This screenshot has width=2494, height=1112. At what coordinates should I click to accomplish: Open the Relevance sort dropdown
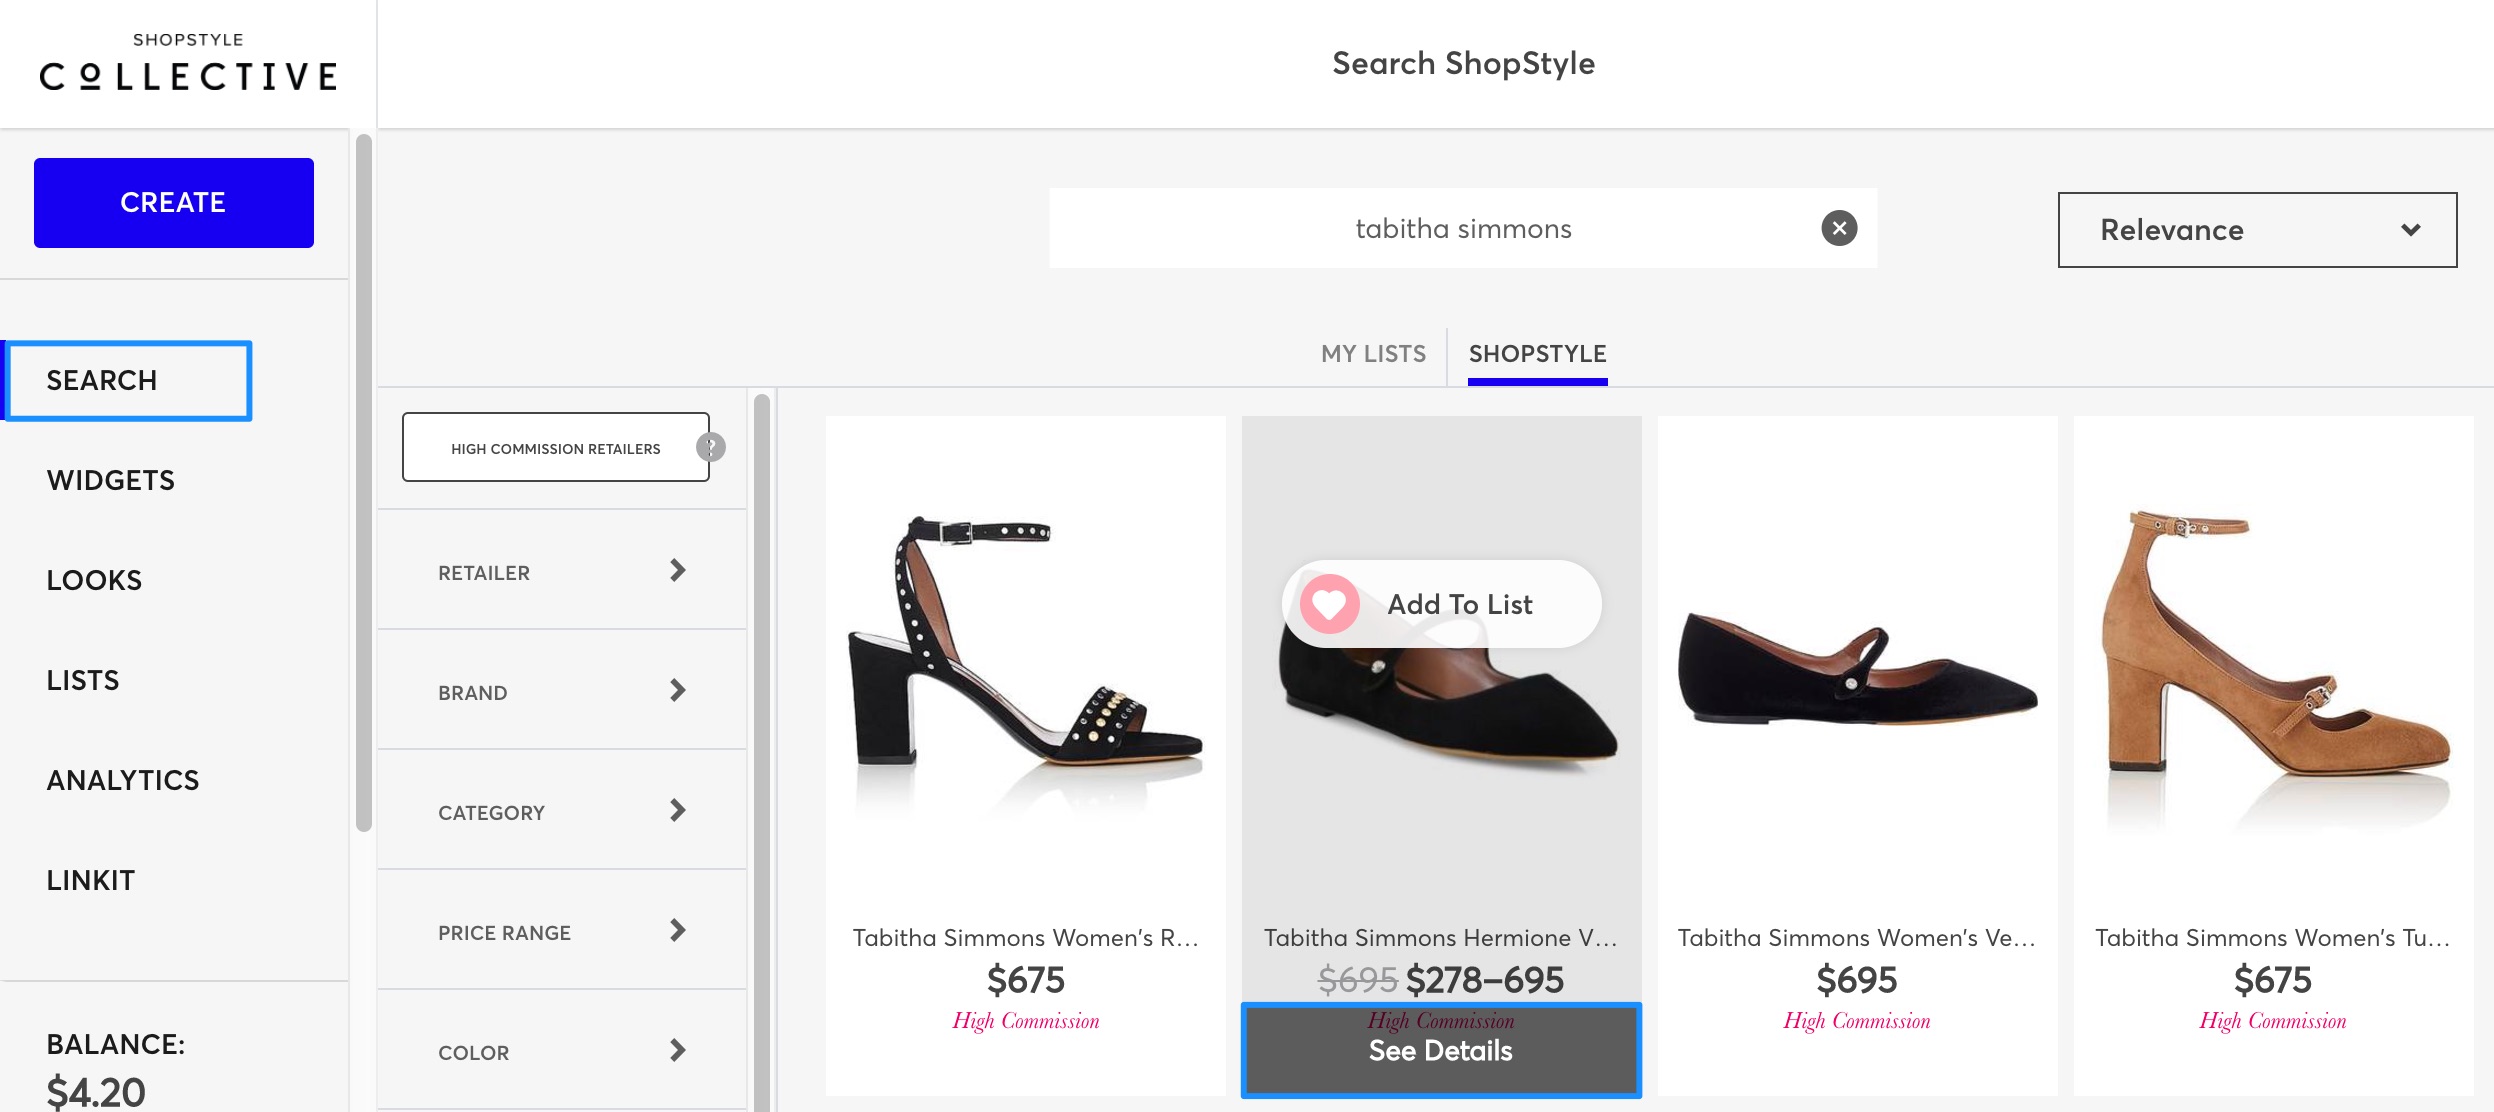click(2256, 230)
